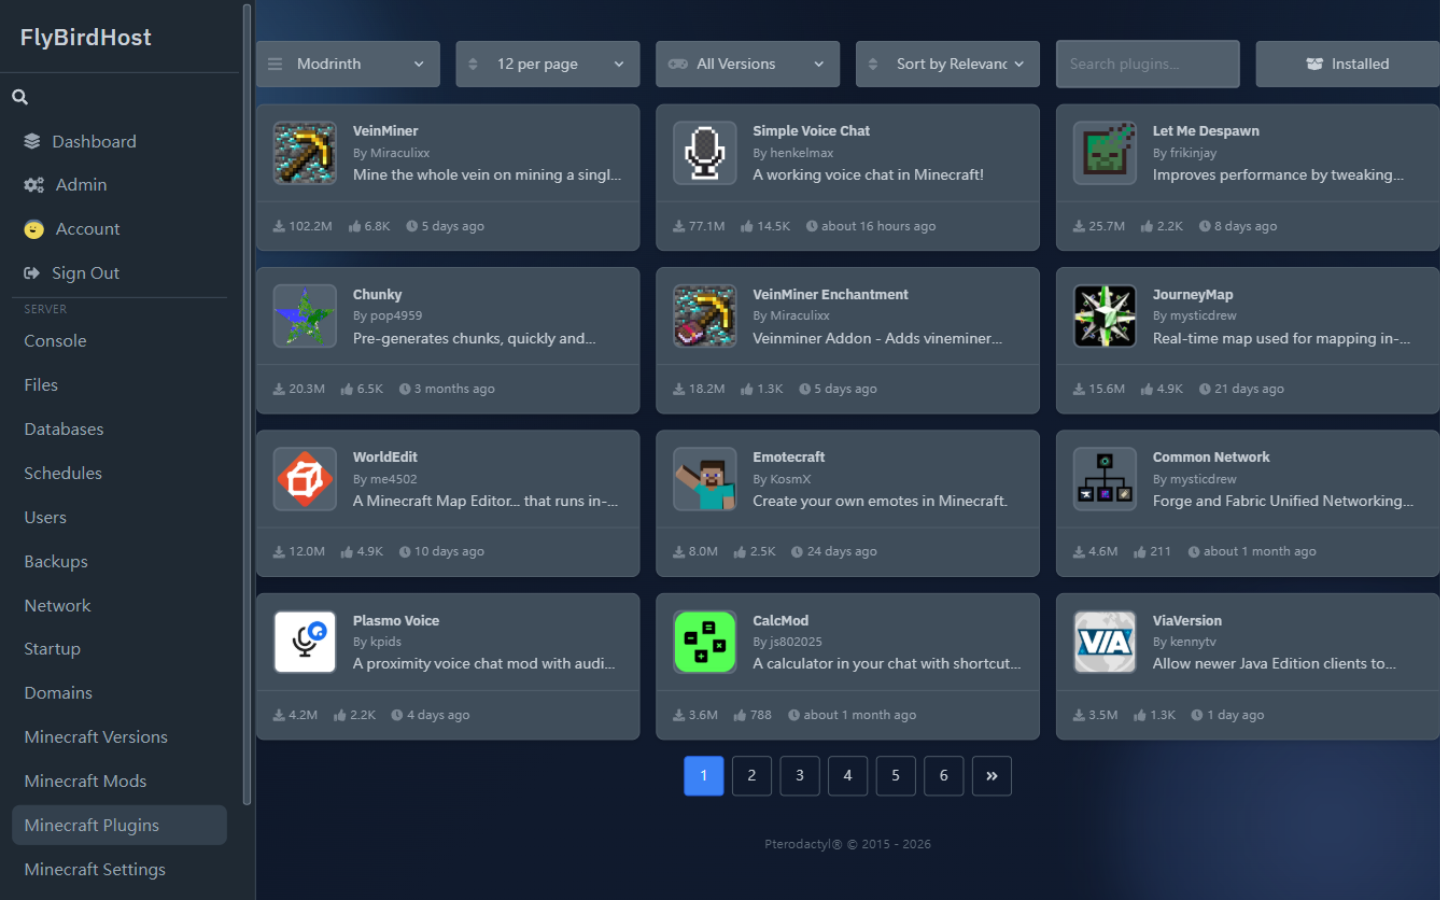Go to page 6

coord(944,776)
